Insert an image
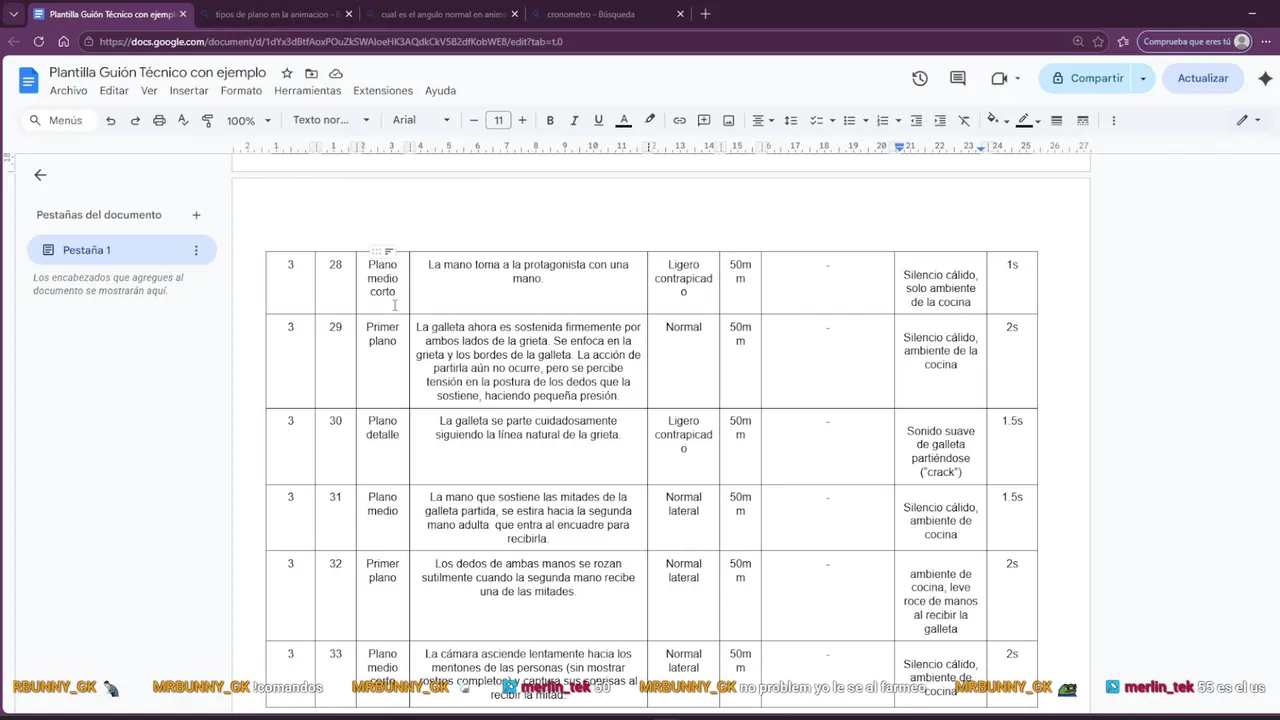Screen dimensions: 1280x720 (729, 120)
